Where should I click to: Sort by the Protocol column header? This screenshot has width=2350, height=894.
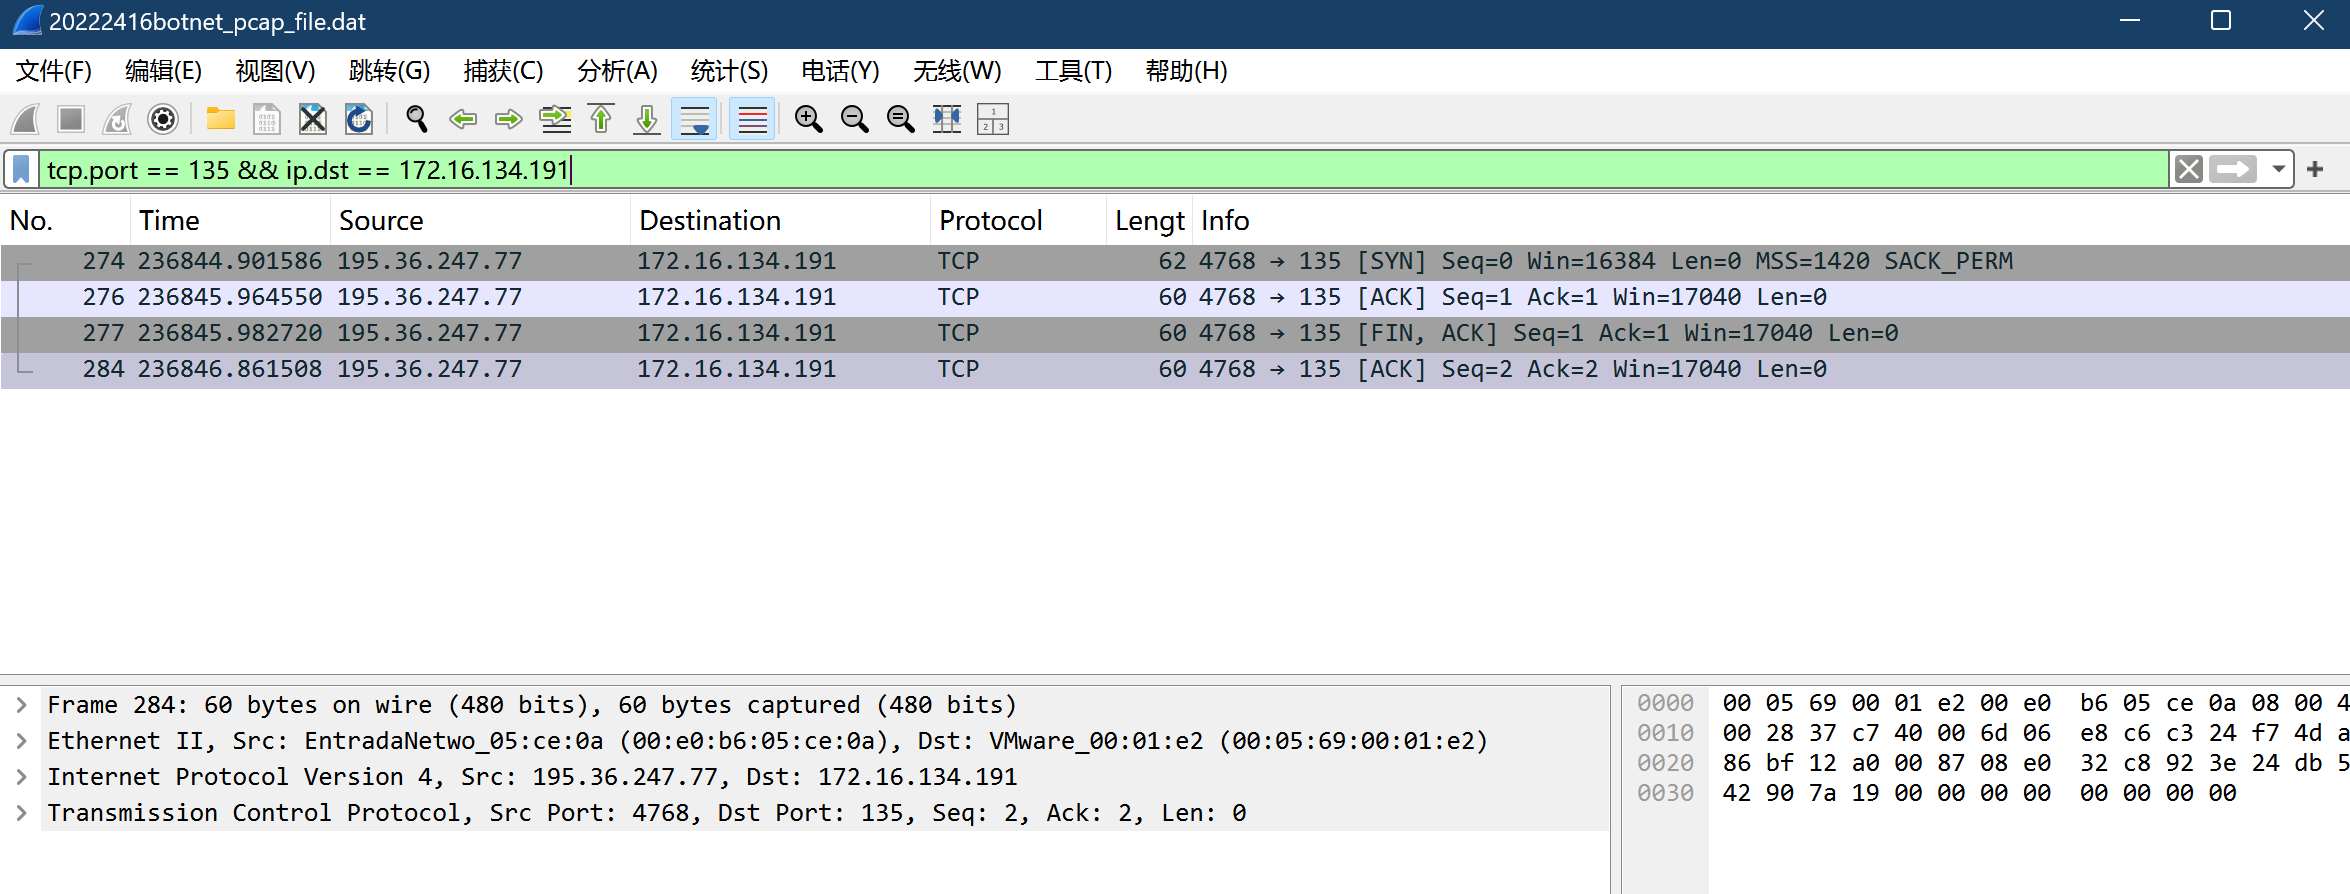[x=1018, y=220]
